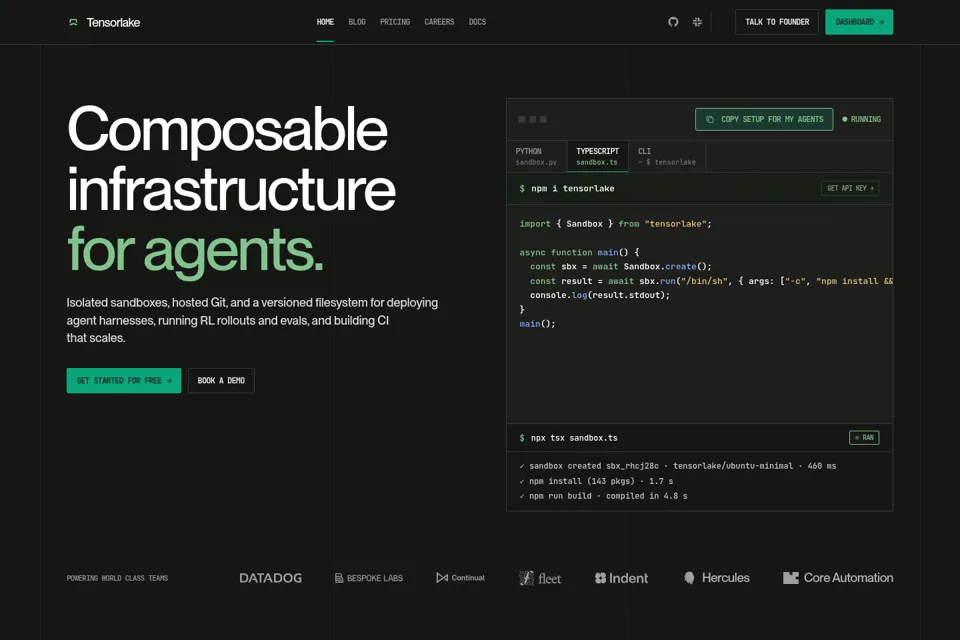This screenshot has width=960, height=640.
Task: Click the Ran status button
Action: click(x=864, y=437)
